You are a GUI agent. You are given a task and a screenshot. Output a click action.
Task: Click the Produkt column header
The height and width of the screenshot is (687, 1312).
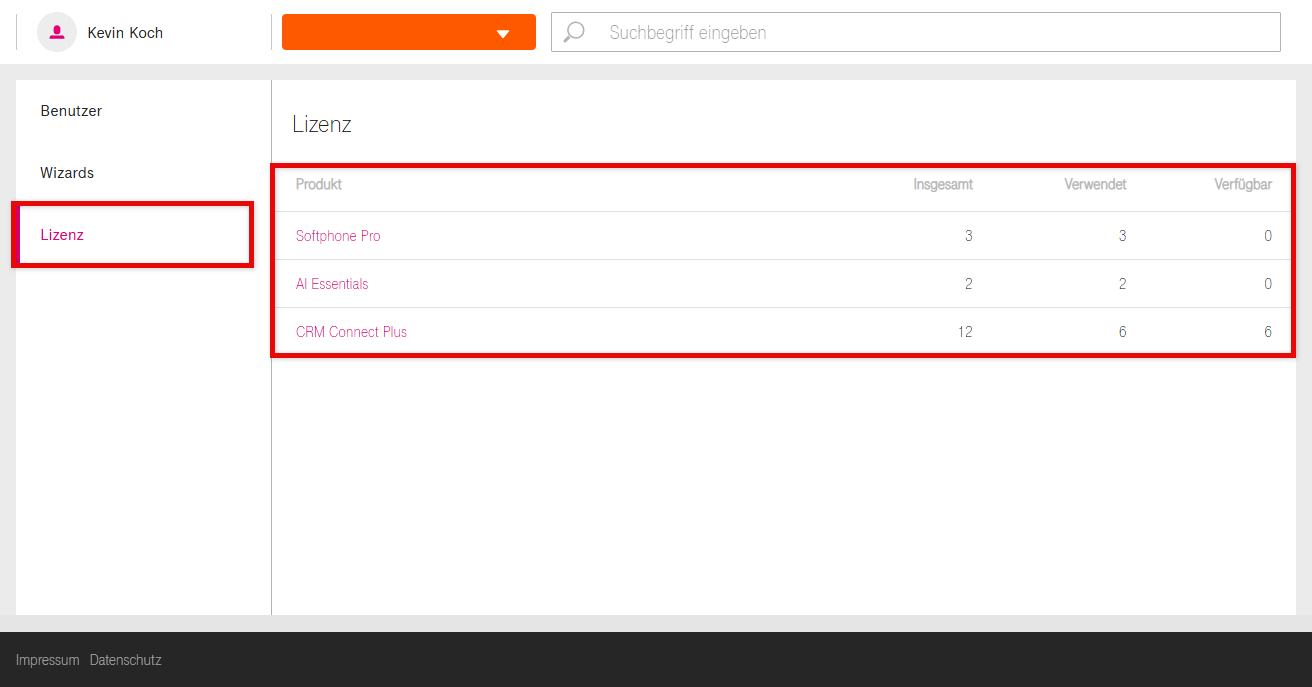pyautogui.click(x=319, y=184)
